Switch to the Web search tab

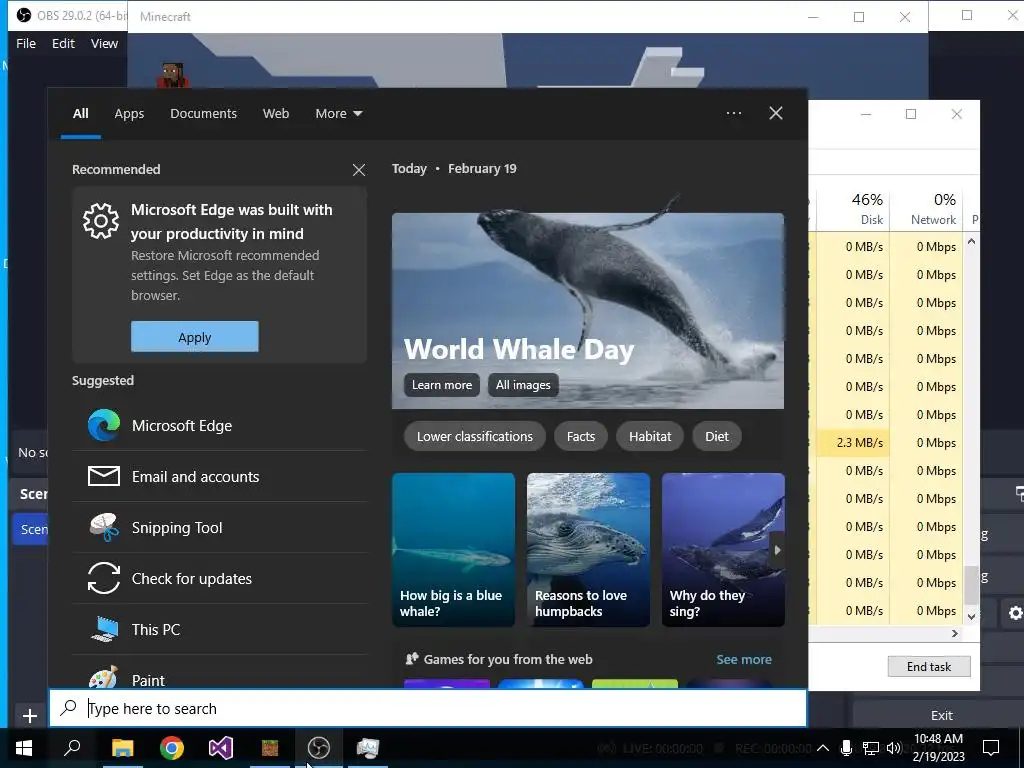pyautogui.click(x=276, y=114)
